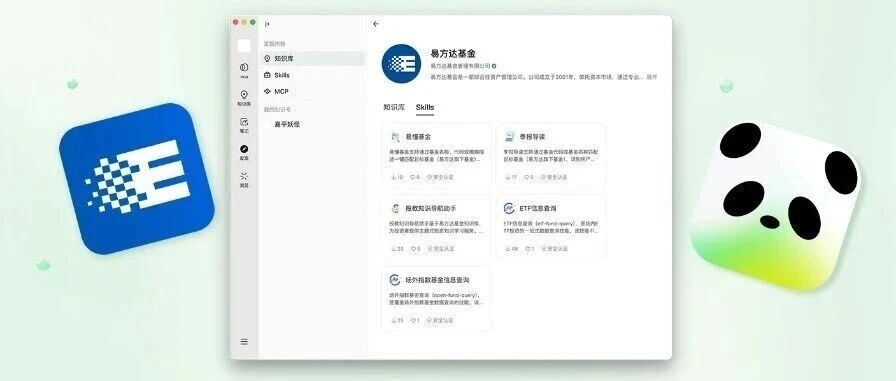The height and width of the screenshot is (381, 896).
Task: Collapse the sidebar panel toggle icon
Action: pyautogui.click(x=267, y=24)
